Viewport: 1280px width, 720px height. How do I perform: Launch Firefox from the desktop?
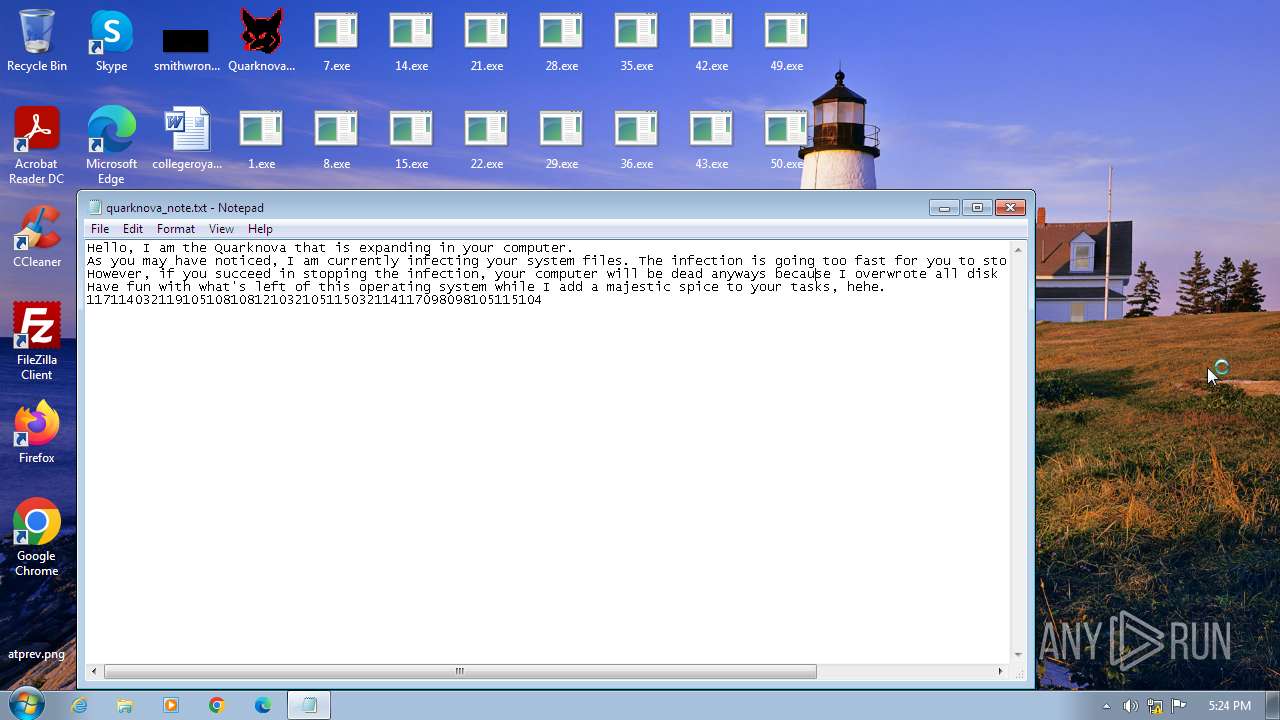pos(37,432)
